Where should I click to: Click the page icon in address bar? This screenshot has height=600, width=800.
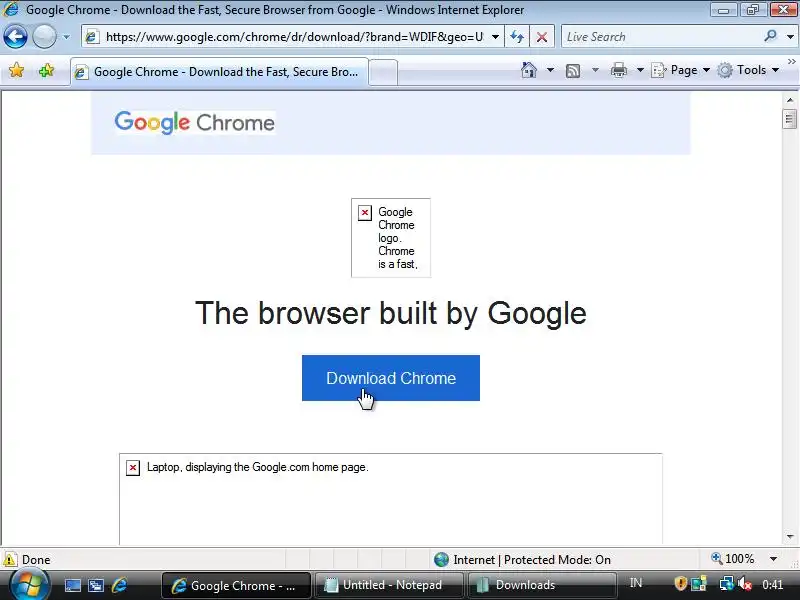pos(92,37)
